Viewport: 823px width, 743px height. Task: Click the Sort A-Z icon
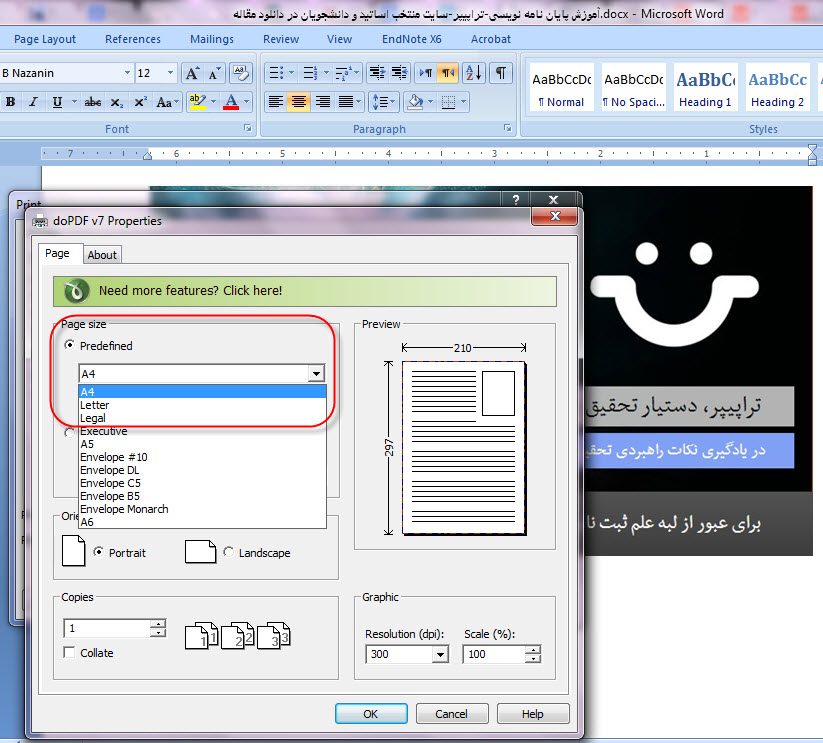(x=474, y=73)
